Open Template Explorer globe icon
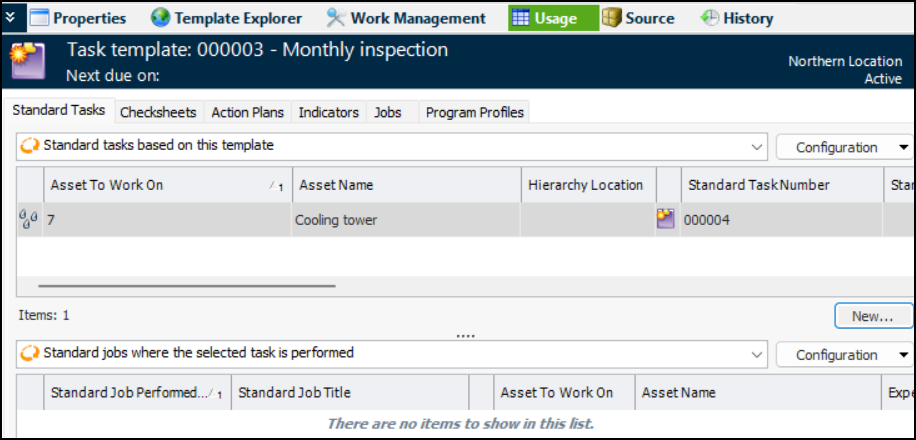916x440 pixels. 160,18
